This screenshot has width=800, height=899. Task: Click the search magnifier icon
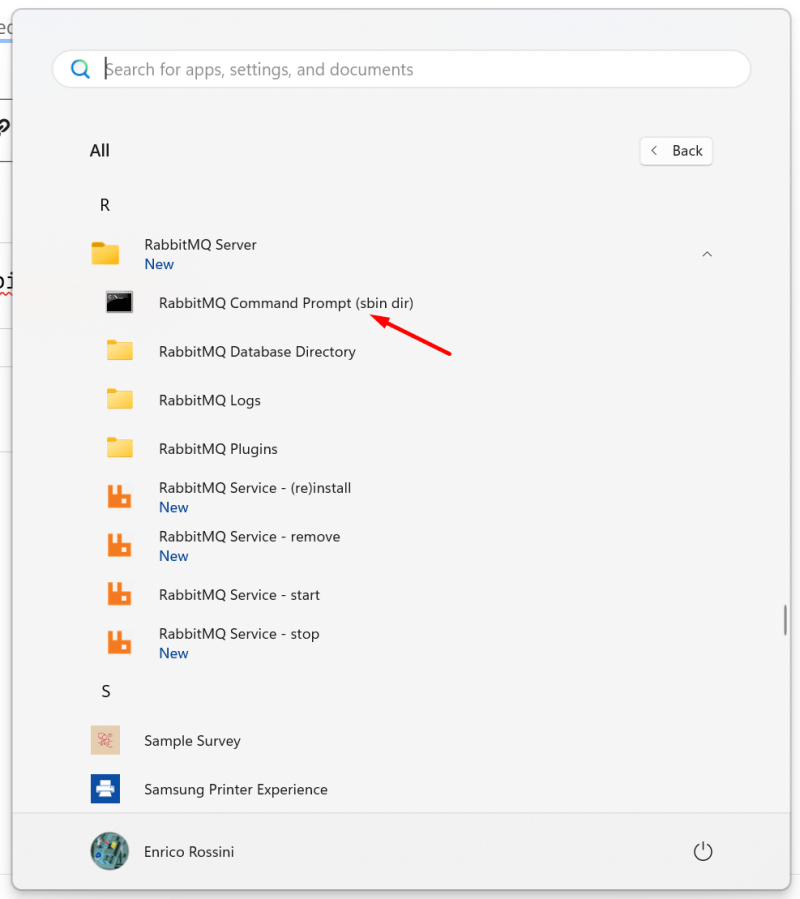80,69
